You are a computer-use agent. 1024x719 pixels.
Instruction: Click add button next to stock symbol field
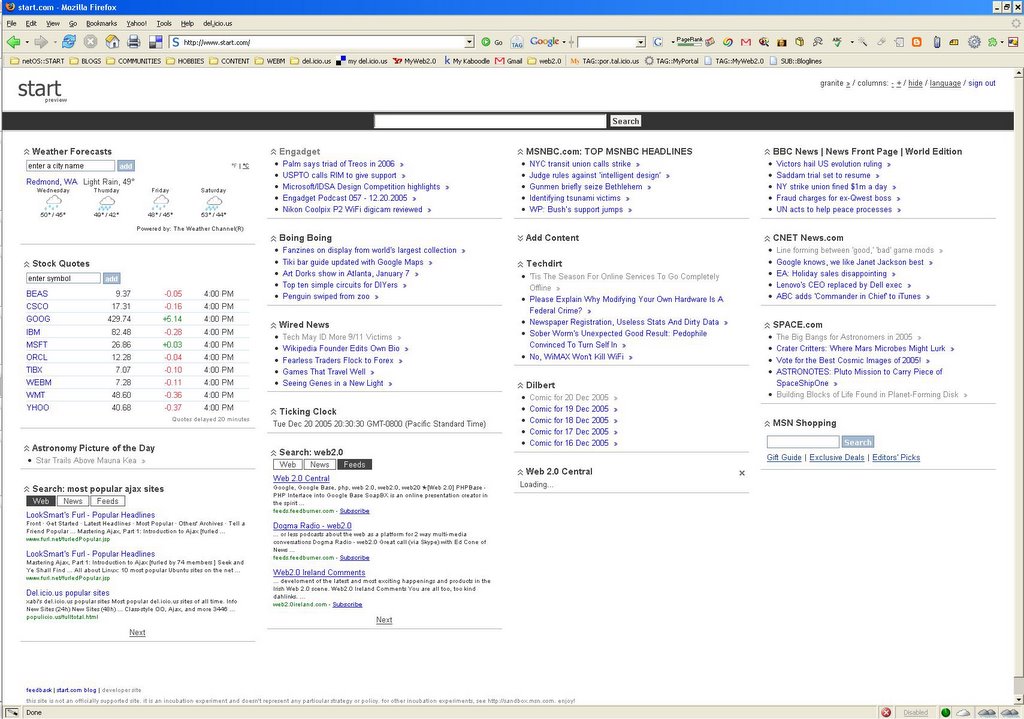(112, 278)
